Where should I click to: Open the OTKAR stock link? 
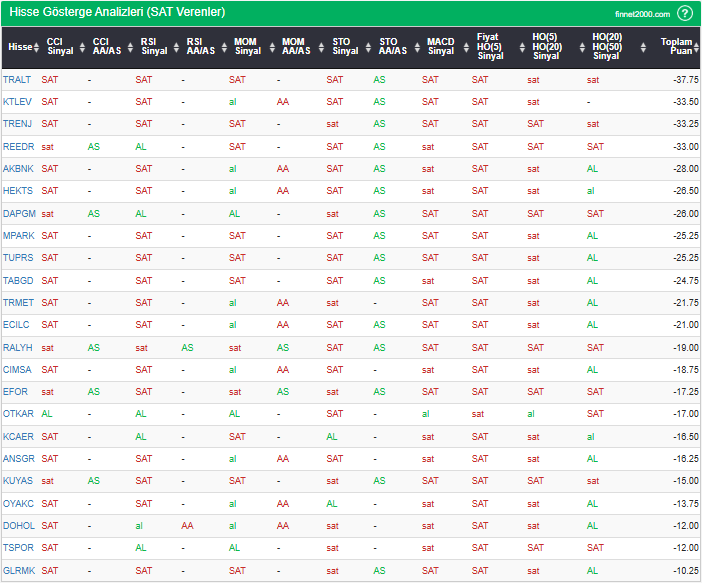click(18, 414)
